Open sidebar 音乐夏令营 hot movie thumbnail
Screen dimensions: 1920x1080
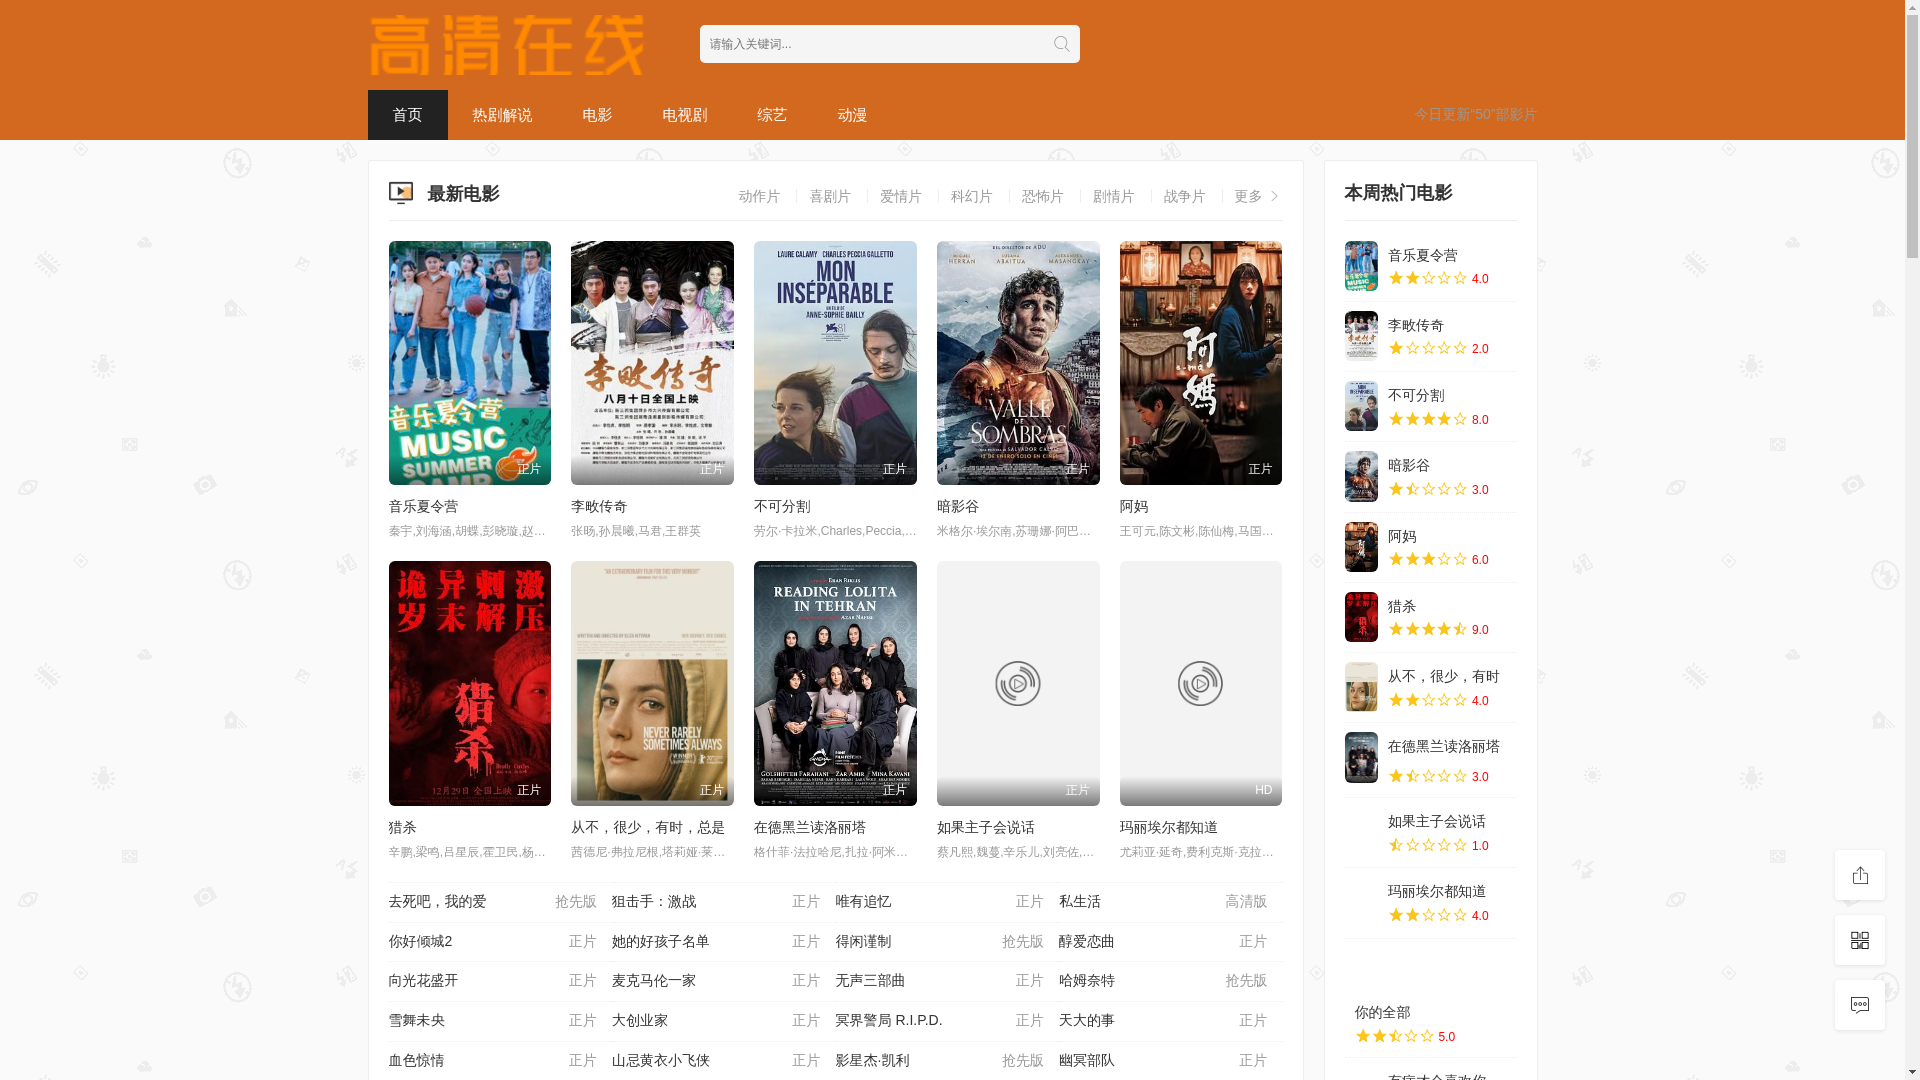click(1361, 266)
